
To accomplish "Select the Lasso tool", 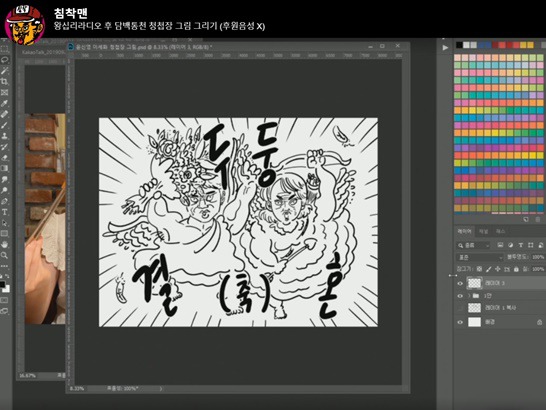I will (5, 60).
